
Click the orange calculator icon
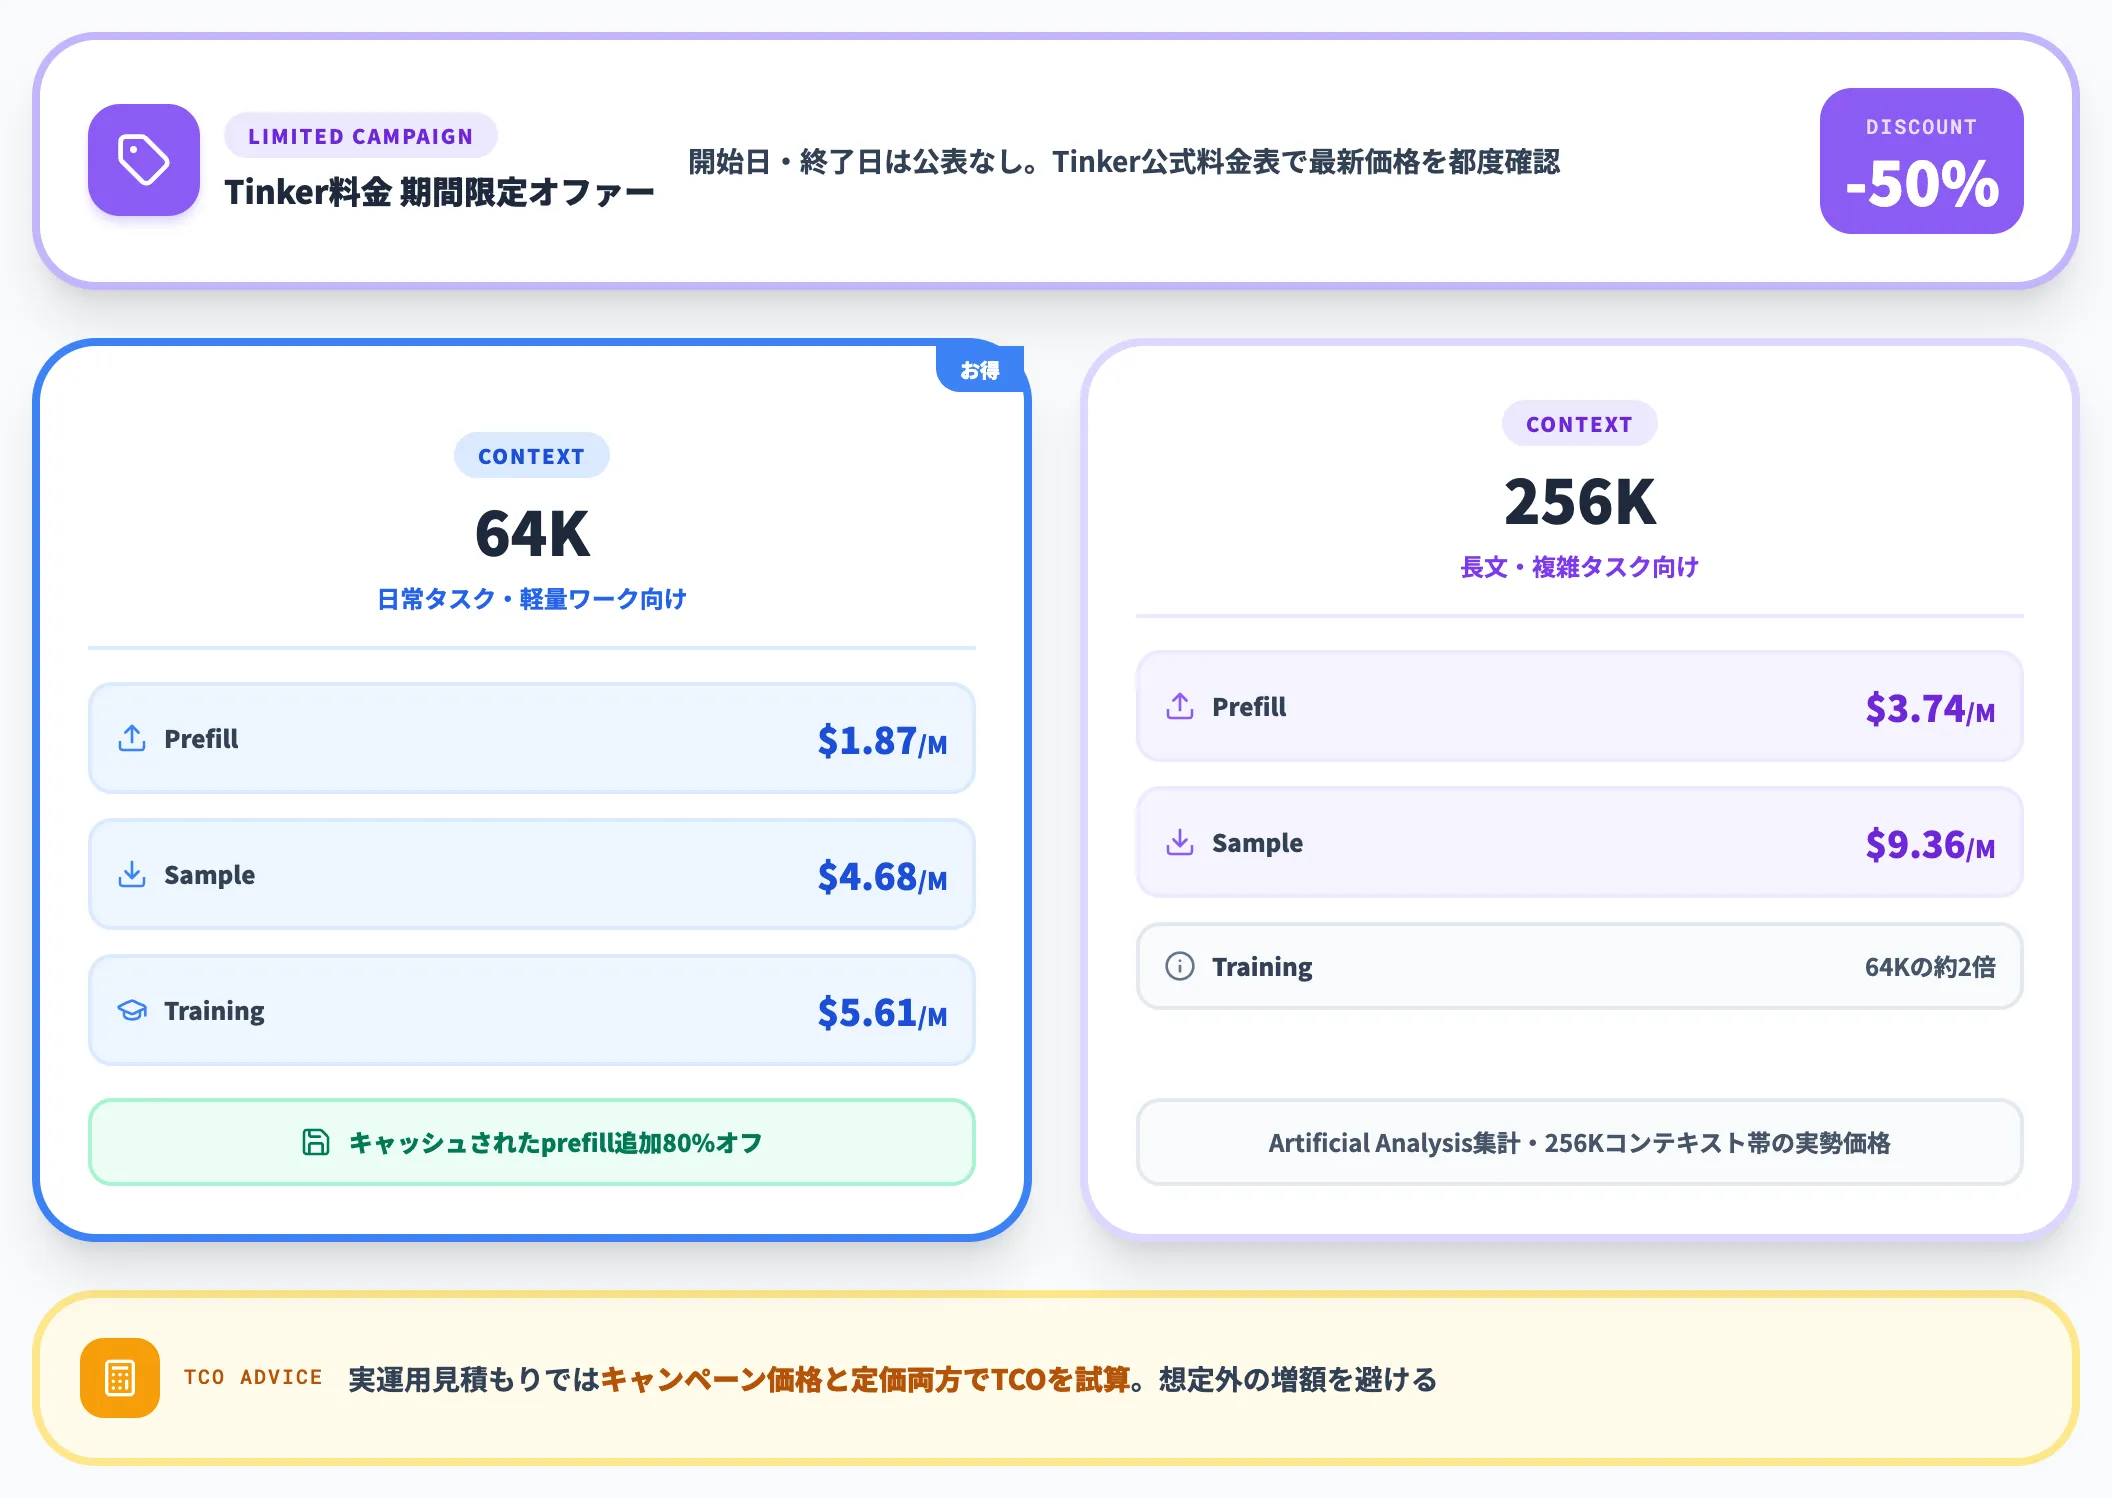(x=120, y=1378)
